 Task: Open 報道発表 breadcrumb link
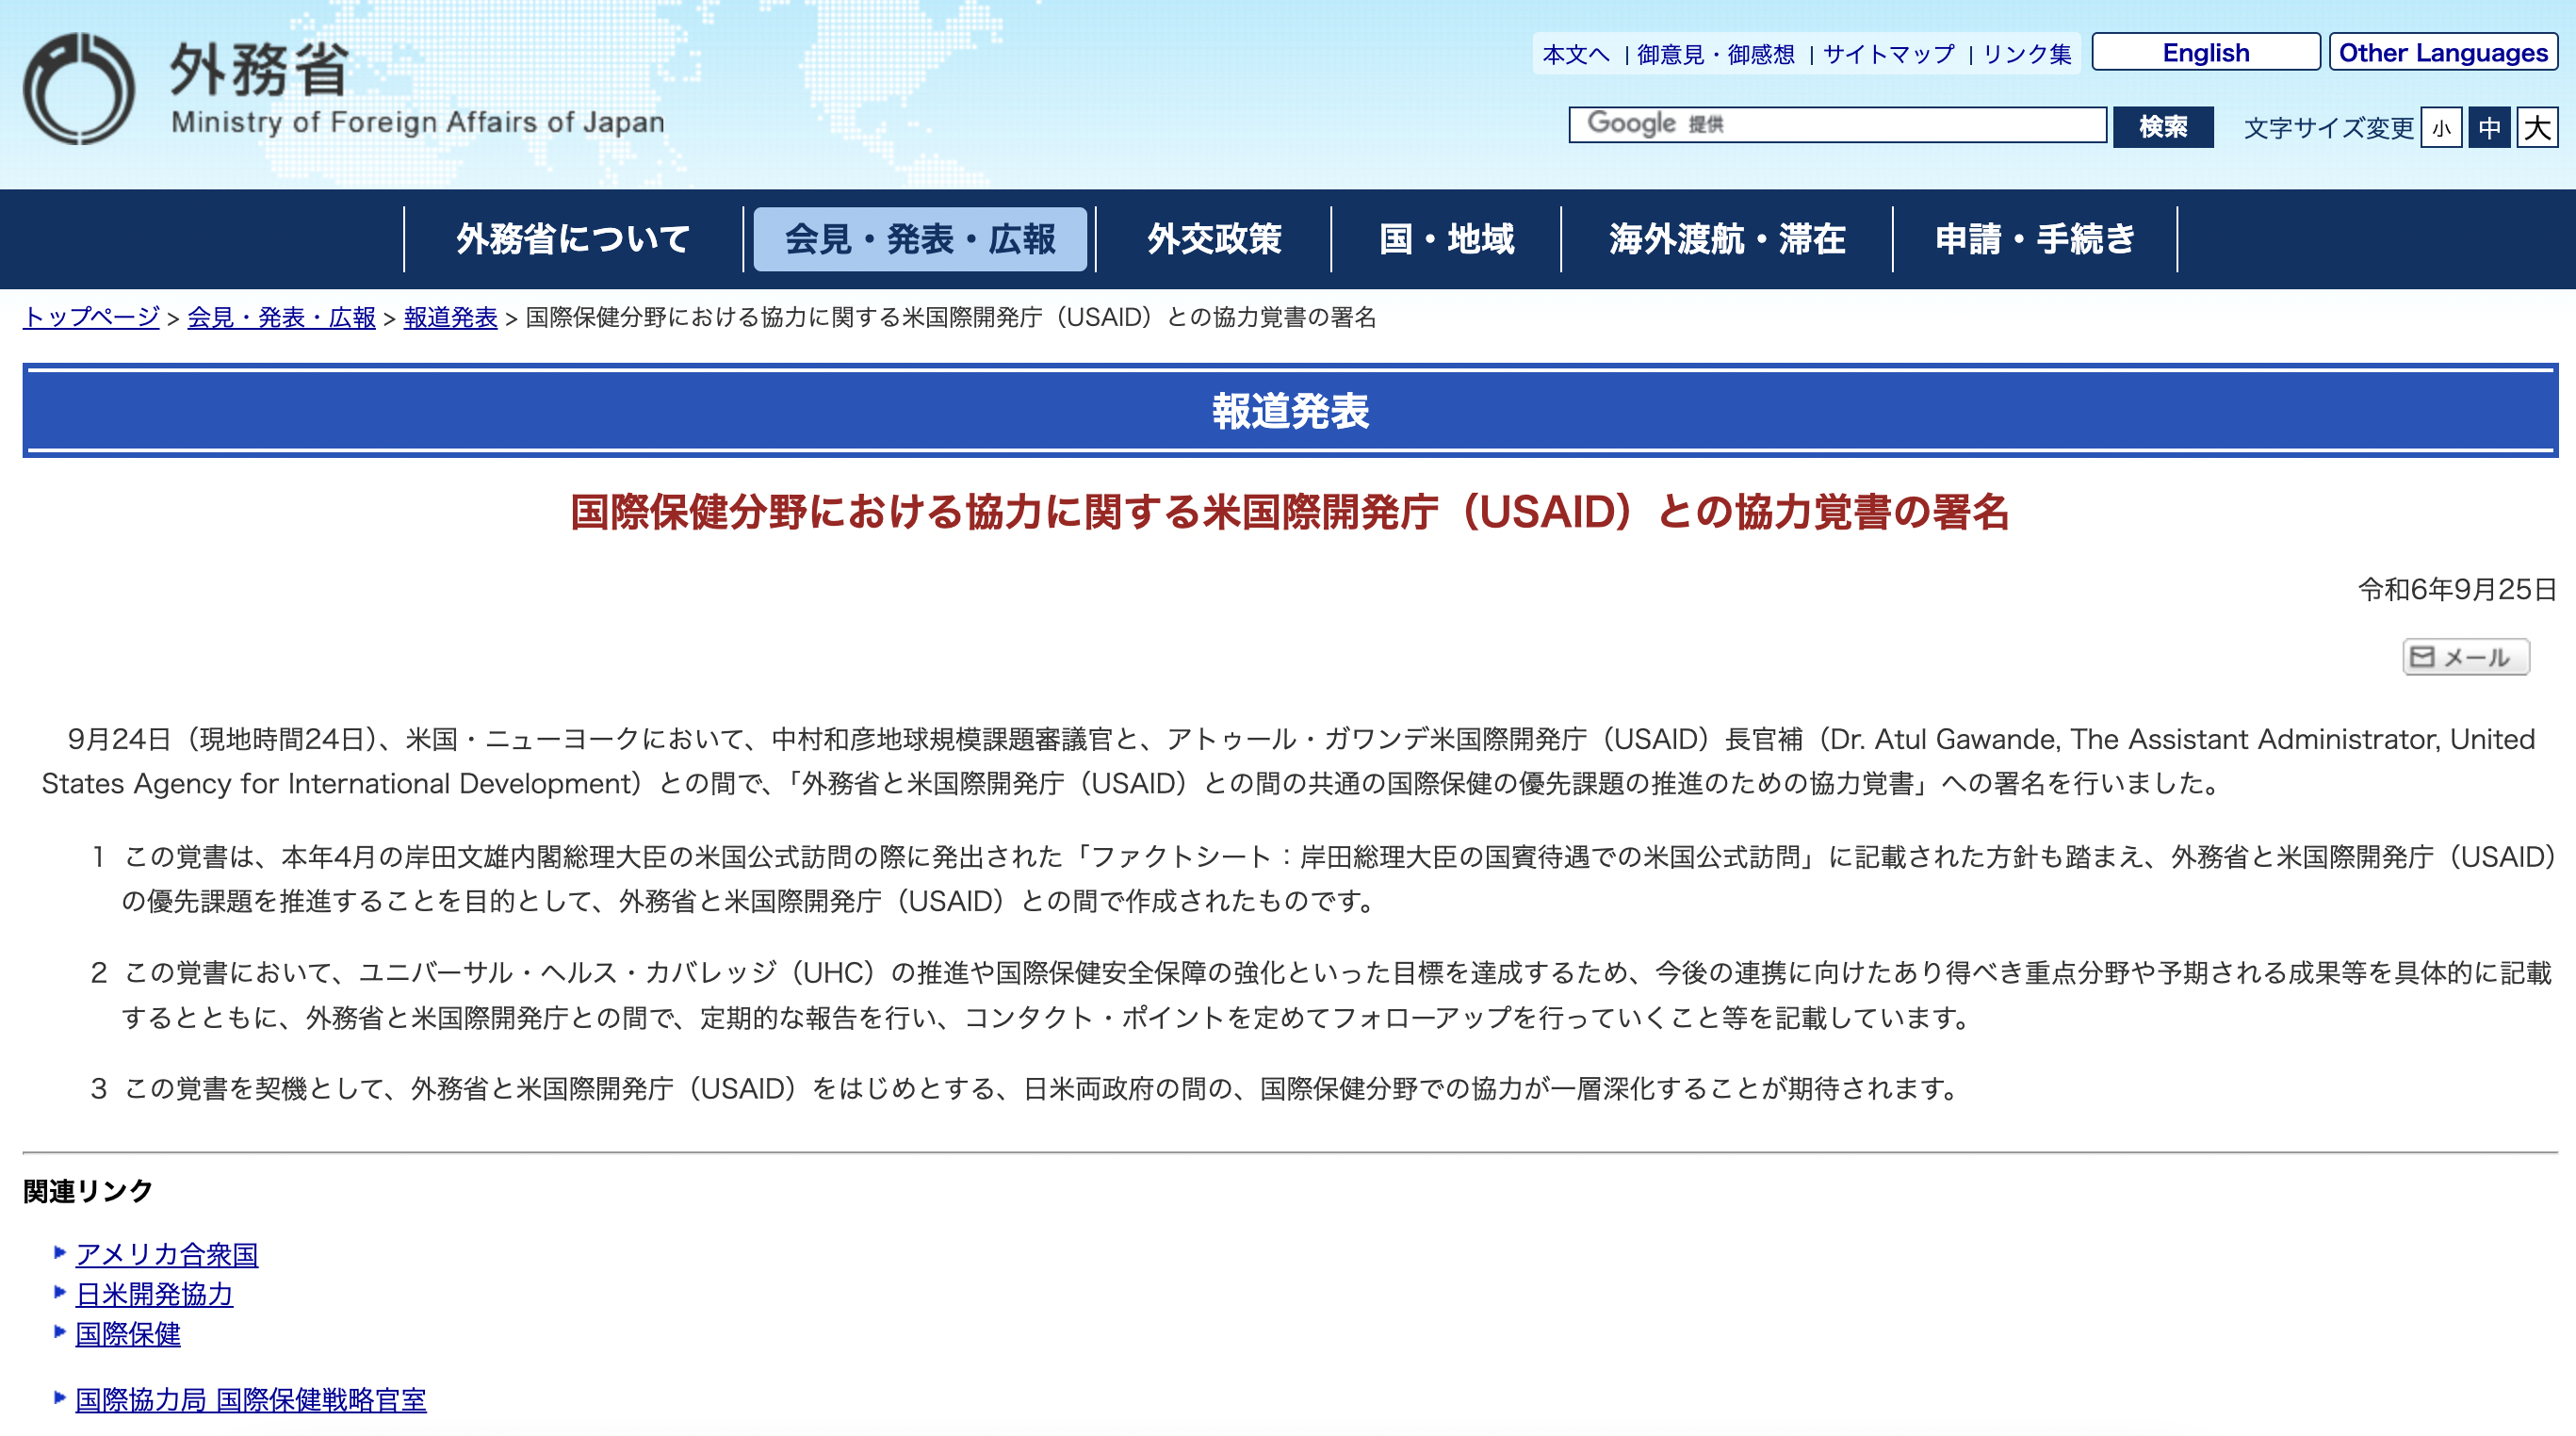coord(450,317)
